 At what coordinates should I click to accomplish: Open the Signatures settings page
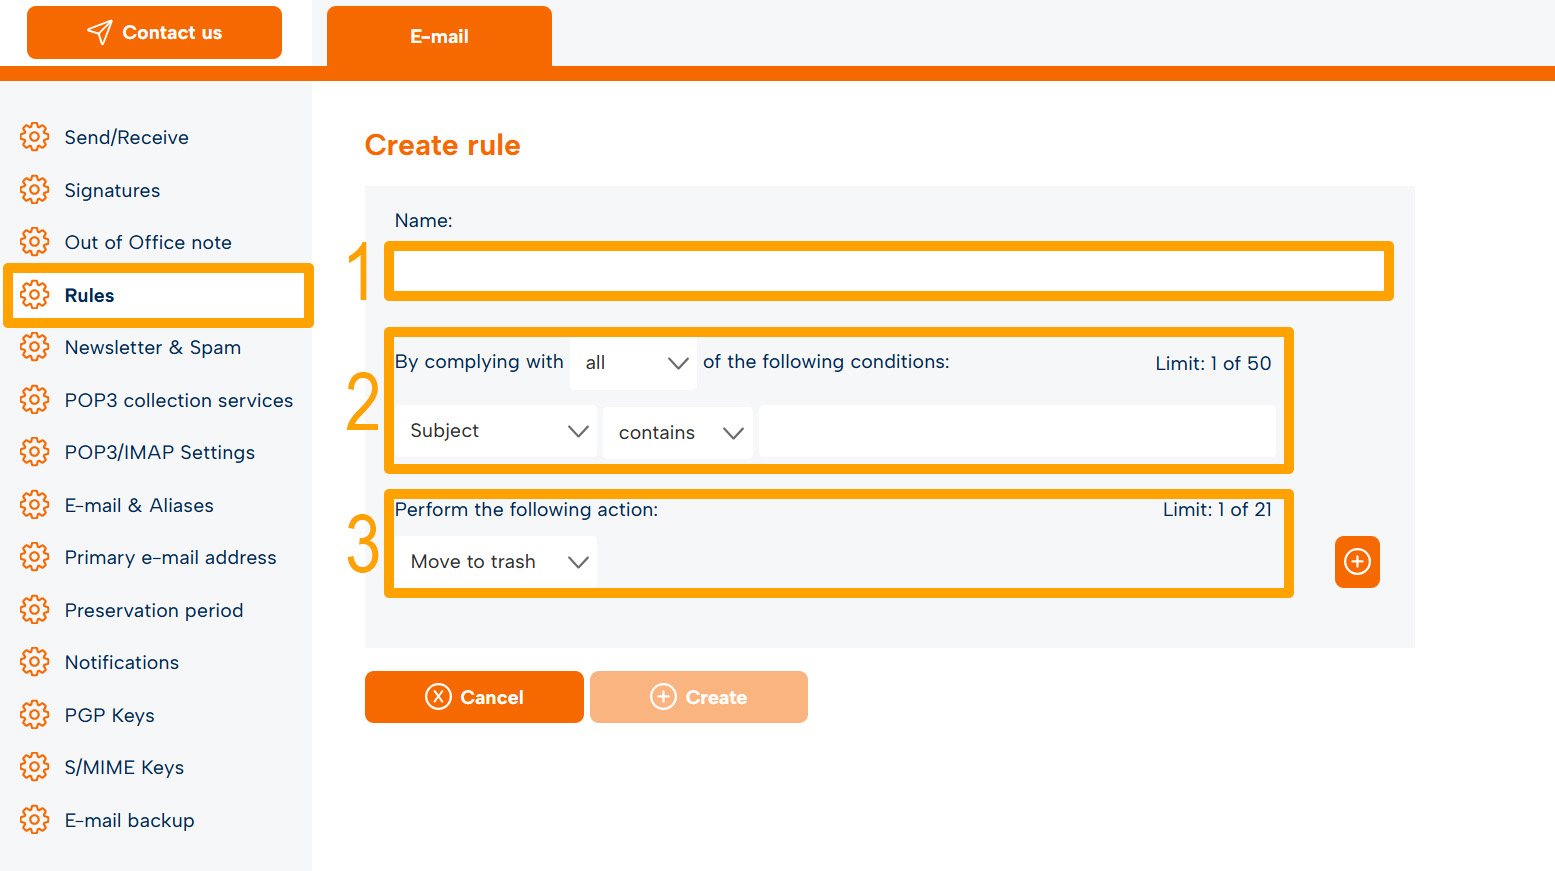tap(112, 190)
